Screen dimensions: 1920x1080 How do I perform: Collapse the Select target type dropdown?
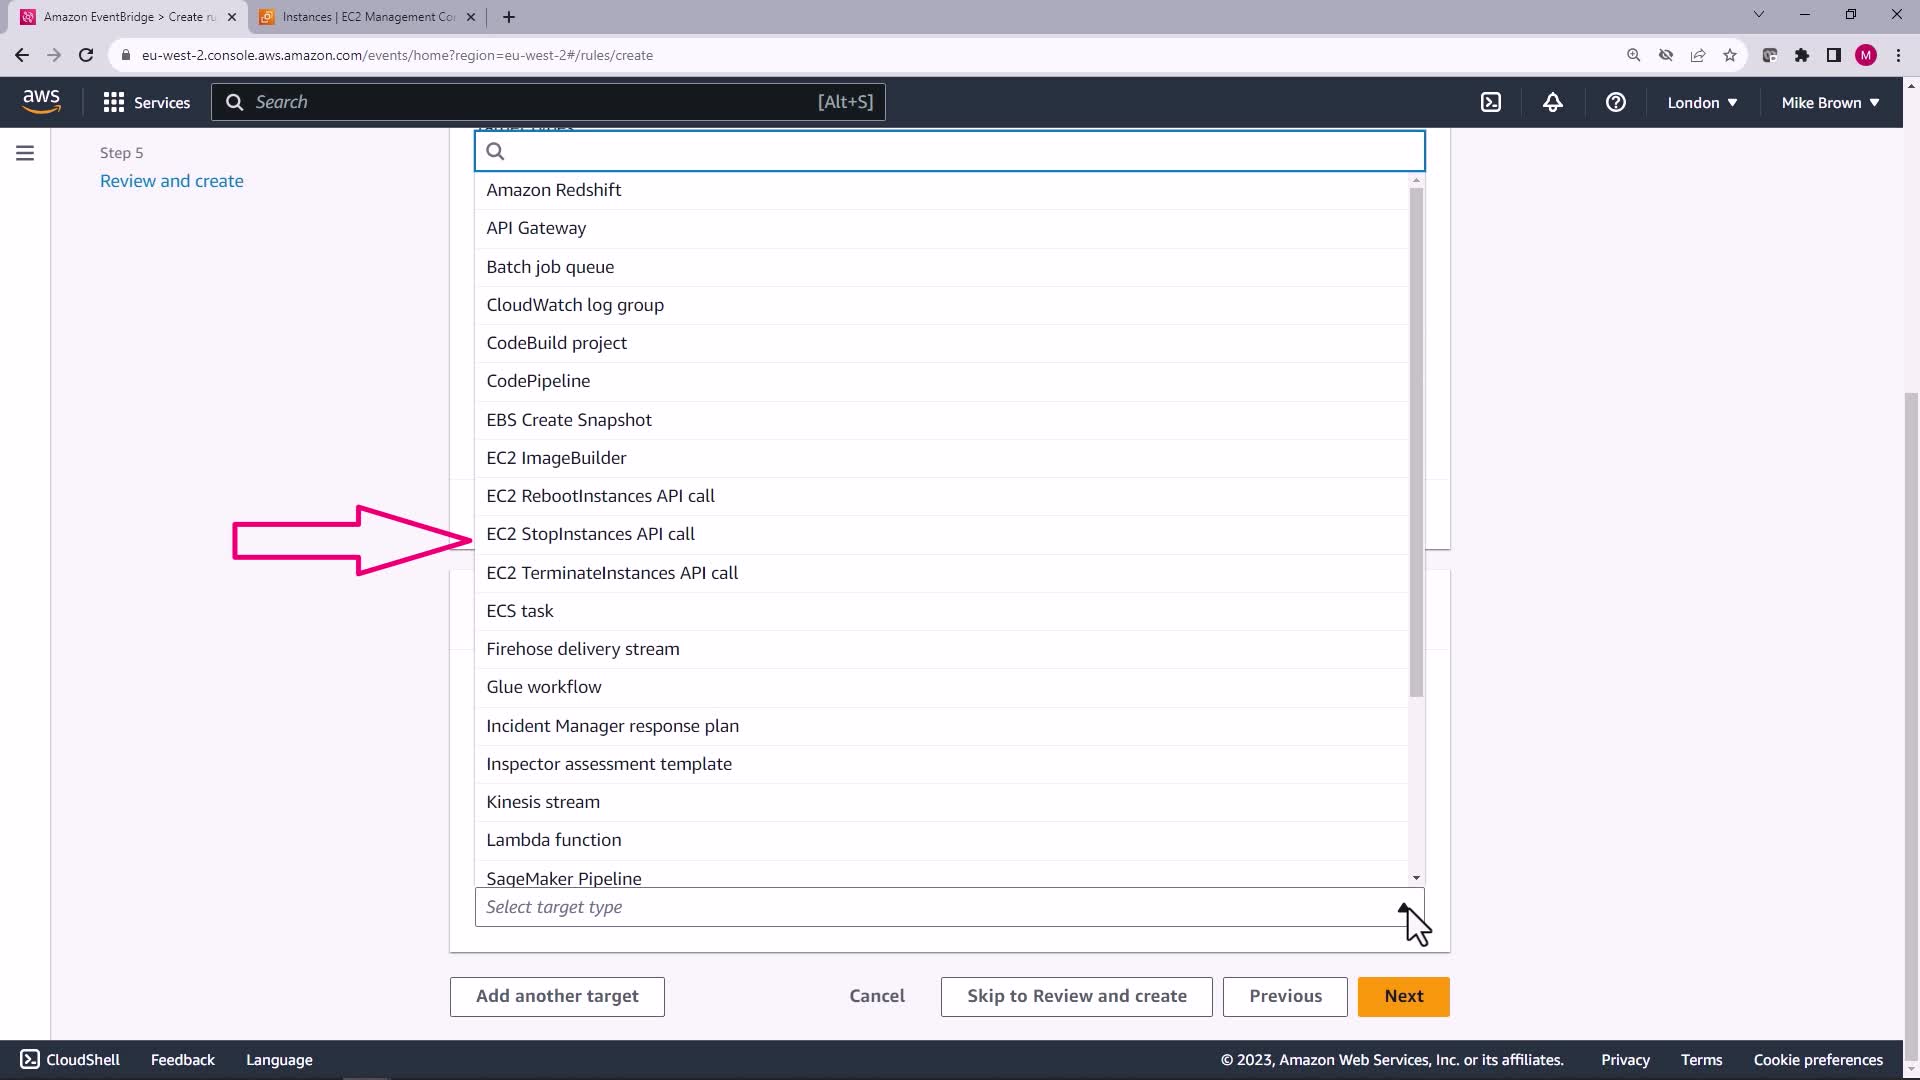point(1404,907)
